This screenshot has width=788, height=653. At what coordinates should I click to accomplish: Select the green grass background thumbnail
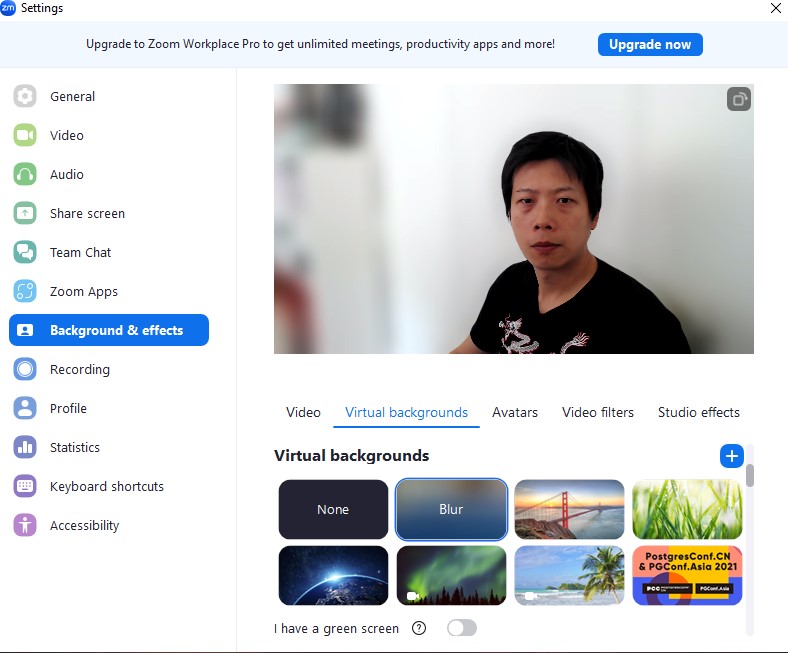(687, 510)
